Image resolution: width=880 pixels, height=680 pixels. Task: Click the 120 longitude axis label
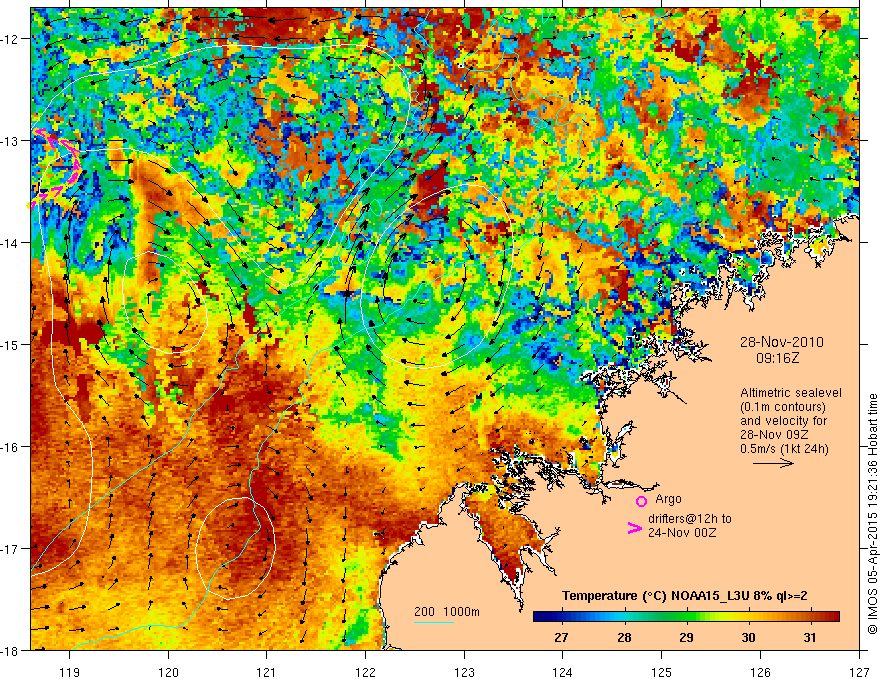[168, 672]
